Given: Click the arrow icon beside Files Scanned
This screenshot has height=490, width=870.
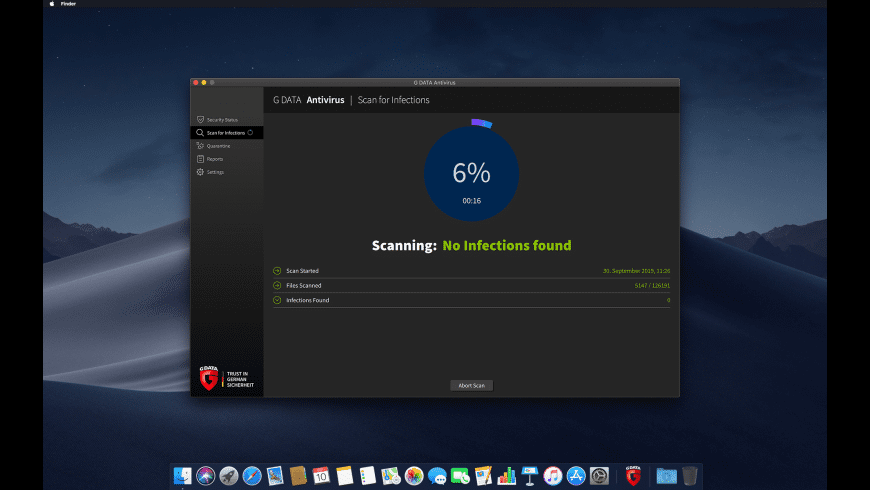Looking at the screenshot, I should click(x=277, y=285).
